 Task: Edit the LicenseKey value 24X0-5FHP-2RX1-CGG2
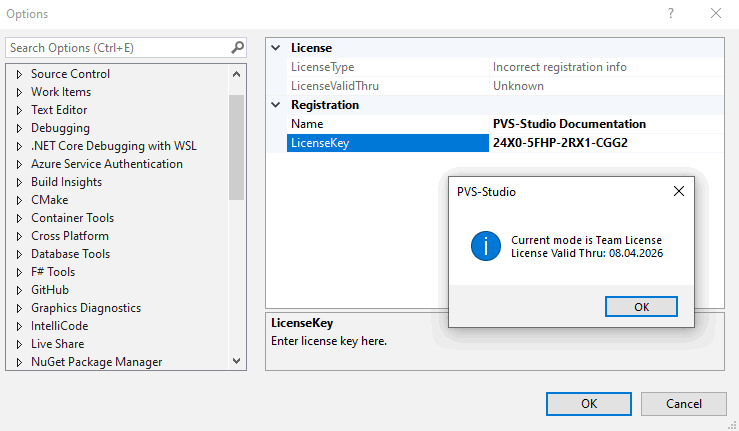(x=606, y=143)
